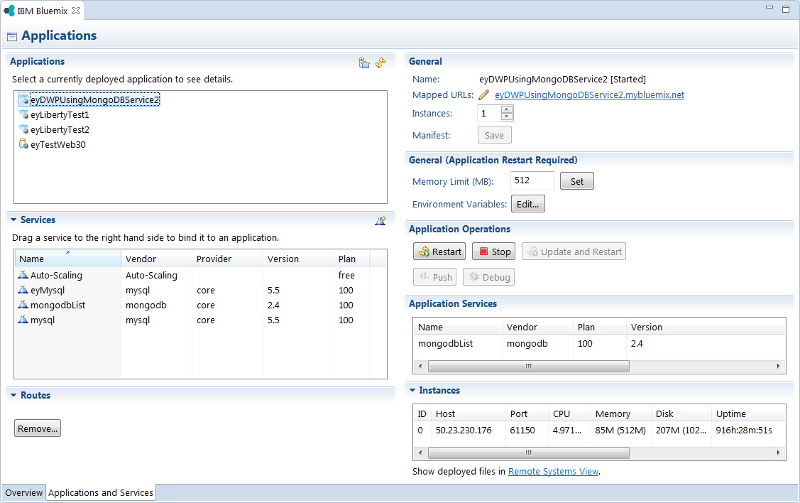Click the Applications page header icon
The width and height of the screenshot is (800, 503).
tap(12, 37)
